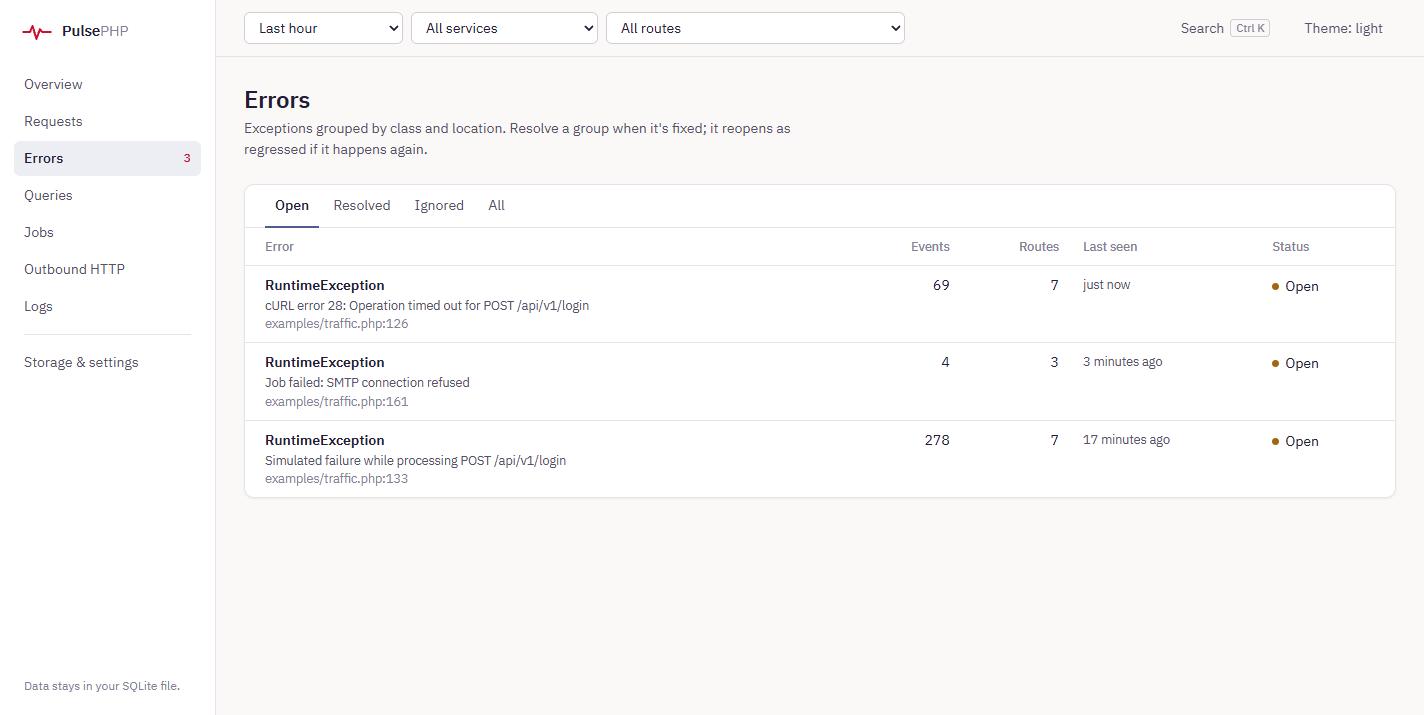The width and height of the screenshot is (1424, 715).
Task: Open Search with the Ctrl K button
Action: pos(1225,28)
